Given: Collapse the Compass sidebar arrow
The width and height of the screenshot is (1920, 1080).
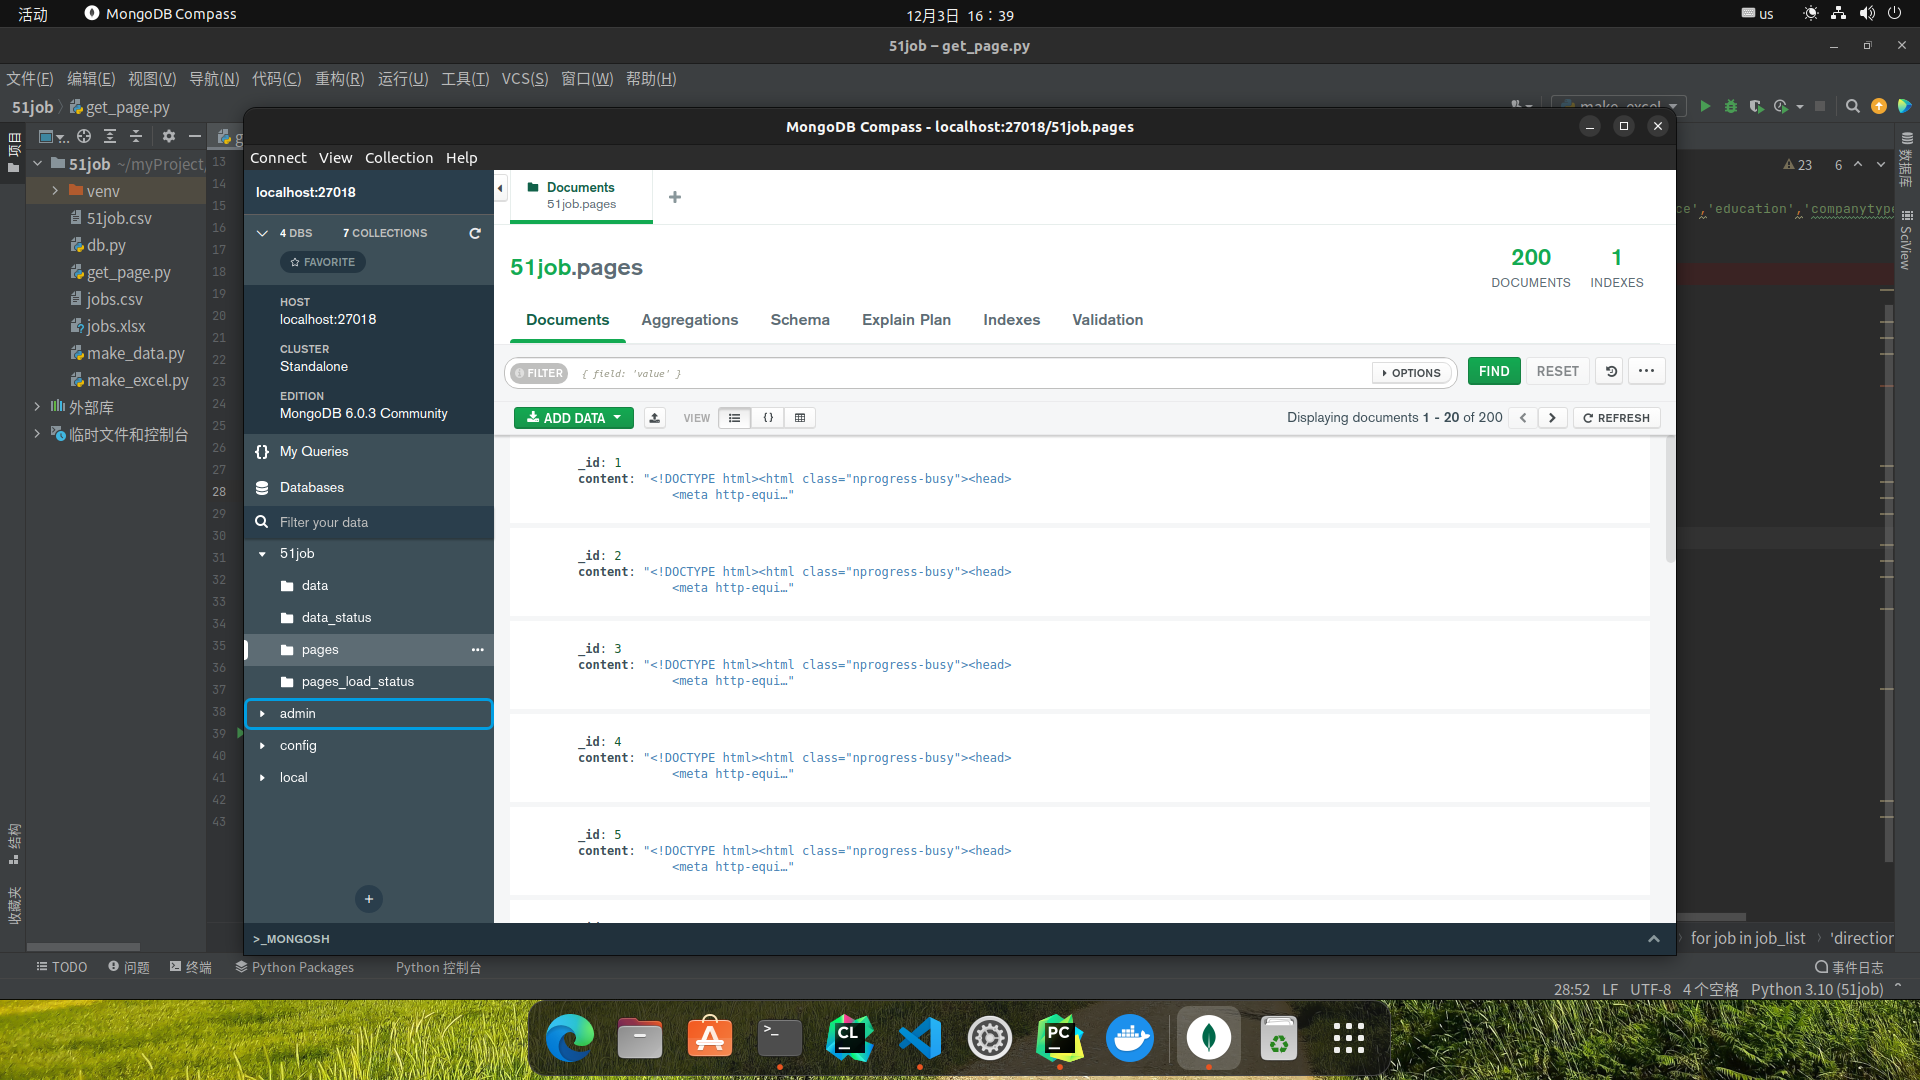Looking at the screenshot, I should (500, 188).
